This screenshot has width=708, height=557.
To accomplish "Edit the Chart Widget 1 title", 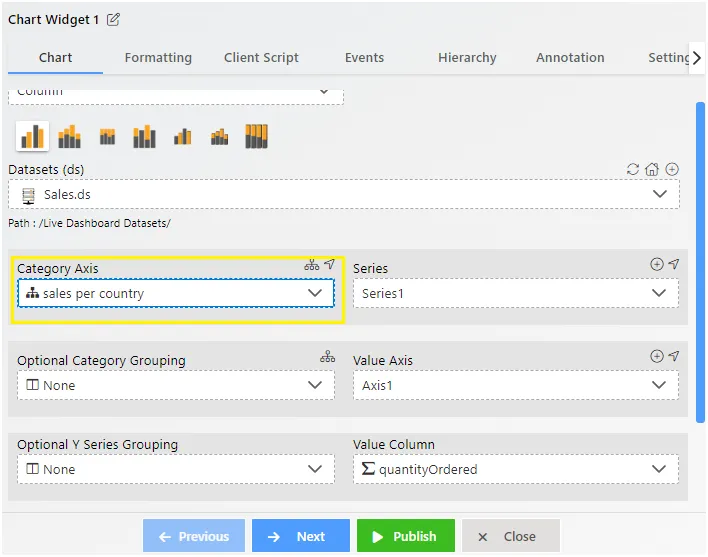I will click(x=113, y=19).
